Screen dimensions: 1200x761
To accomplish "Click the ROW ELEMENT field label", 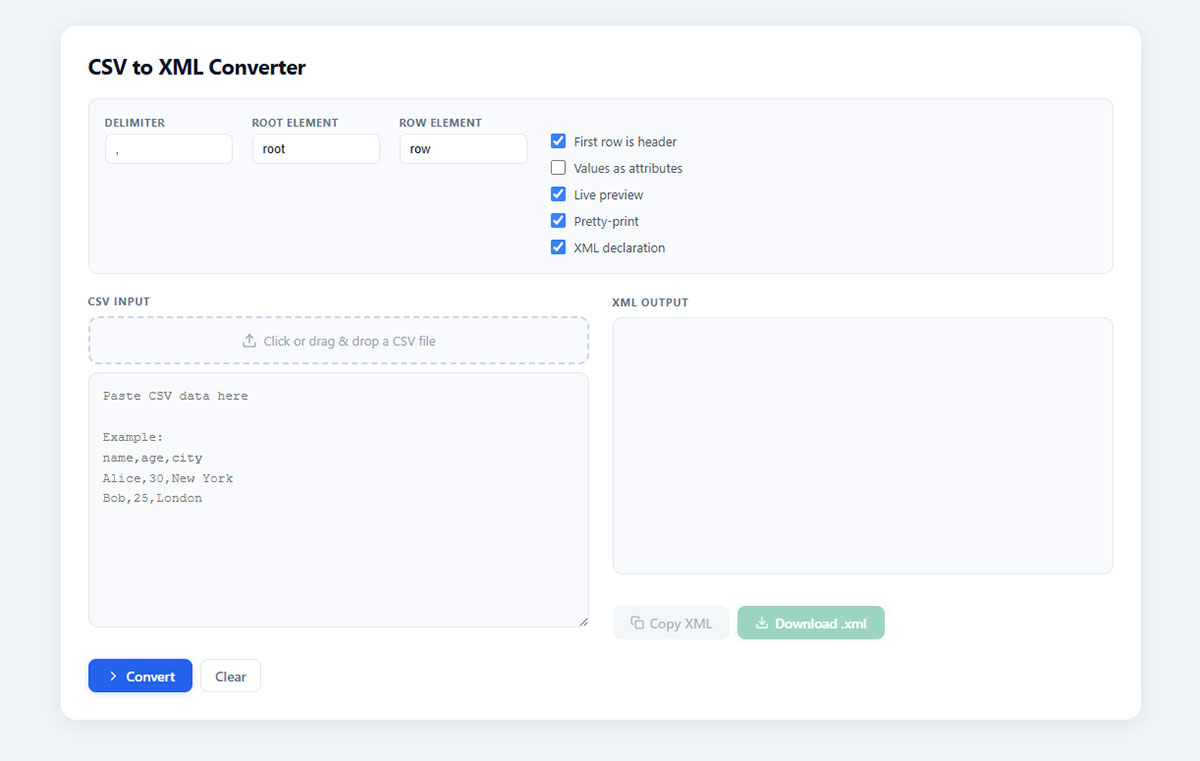I will click(x=440, y=123).
